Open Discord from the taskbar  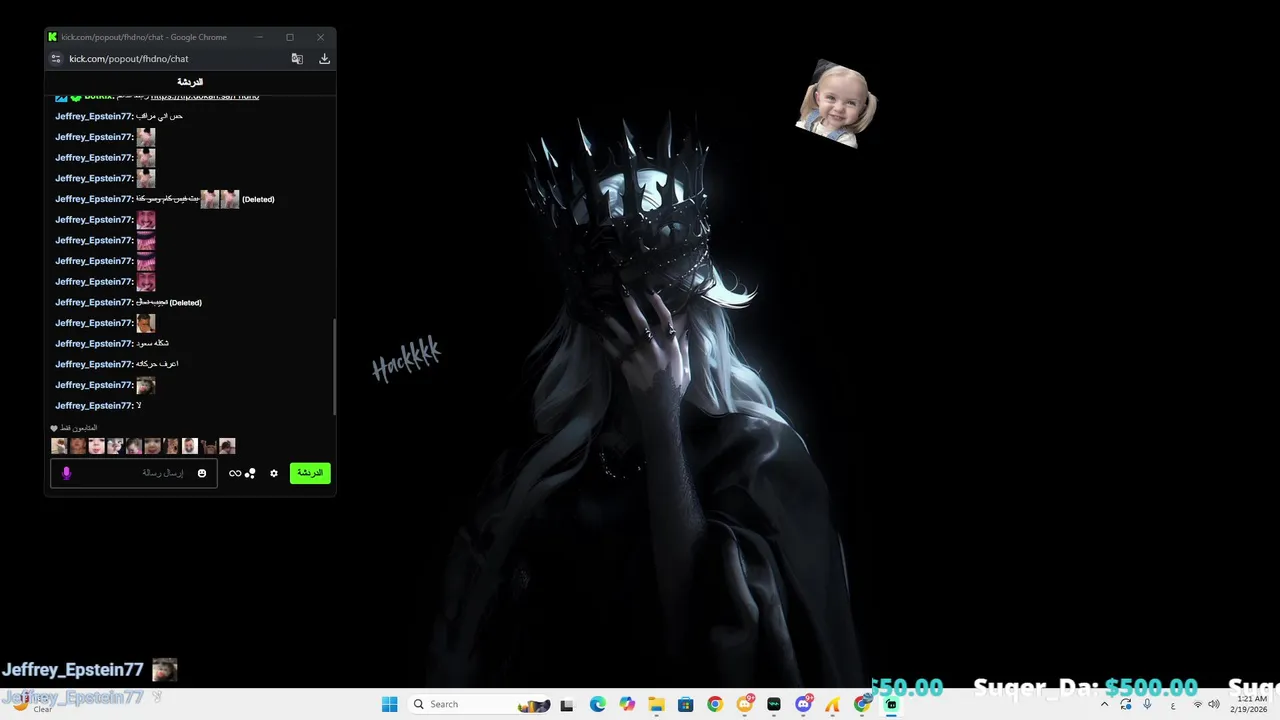[803, 704]
